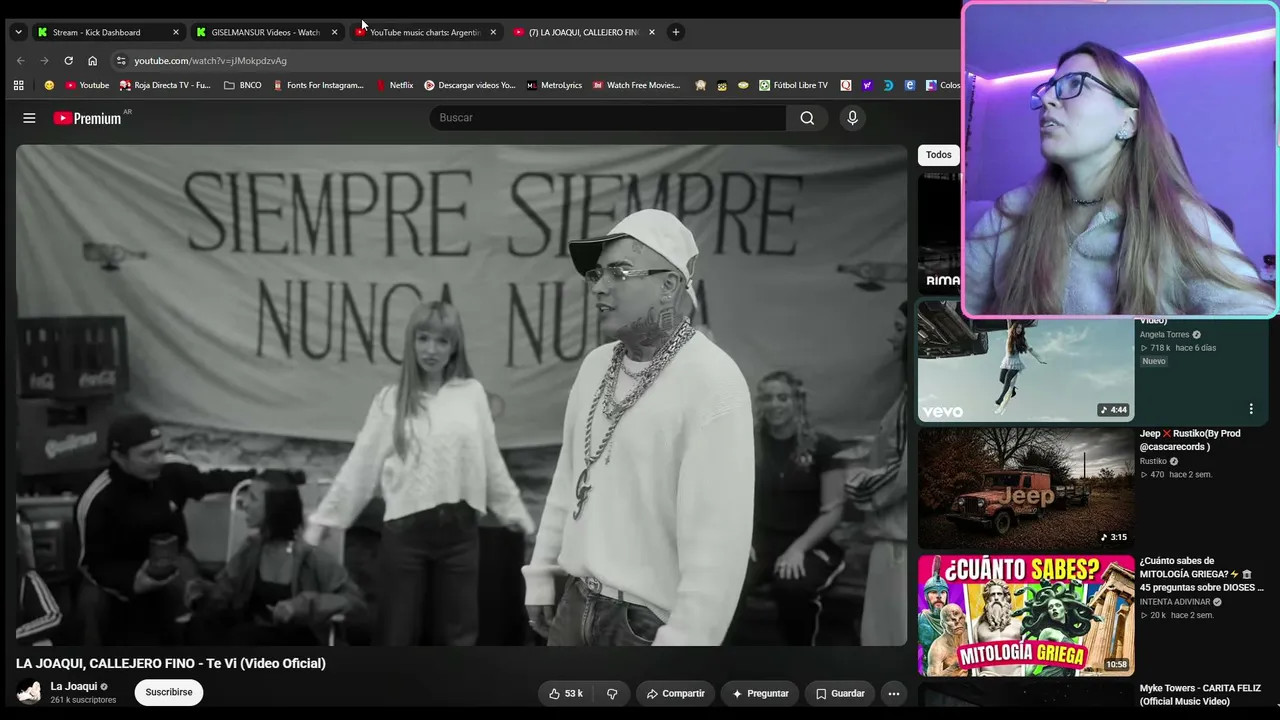
Task: Switch to YouTube music charts tab
Action: click(x=426, y=32)
